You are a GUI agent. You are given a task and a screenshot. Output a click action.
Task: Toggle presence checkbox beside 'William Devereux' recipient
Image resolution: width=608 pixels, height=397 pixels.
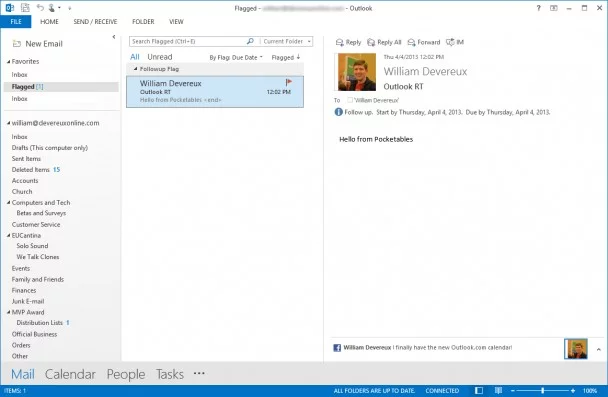(x=349, y=100)
